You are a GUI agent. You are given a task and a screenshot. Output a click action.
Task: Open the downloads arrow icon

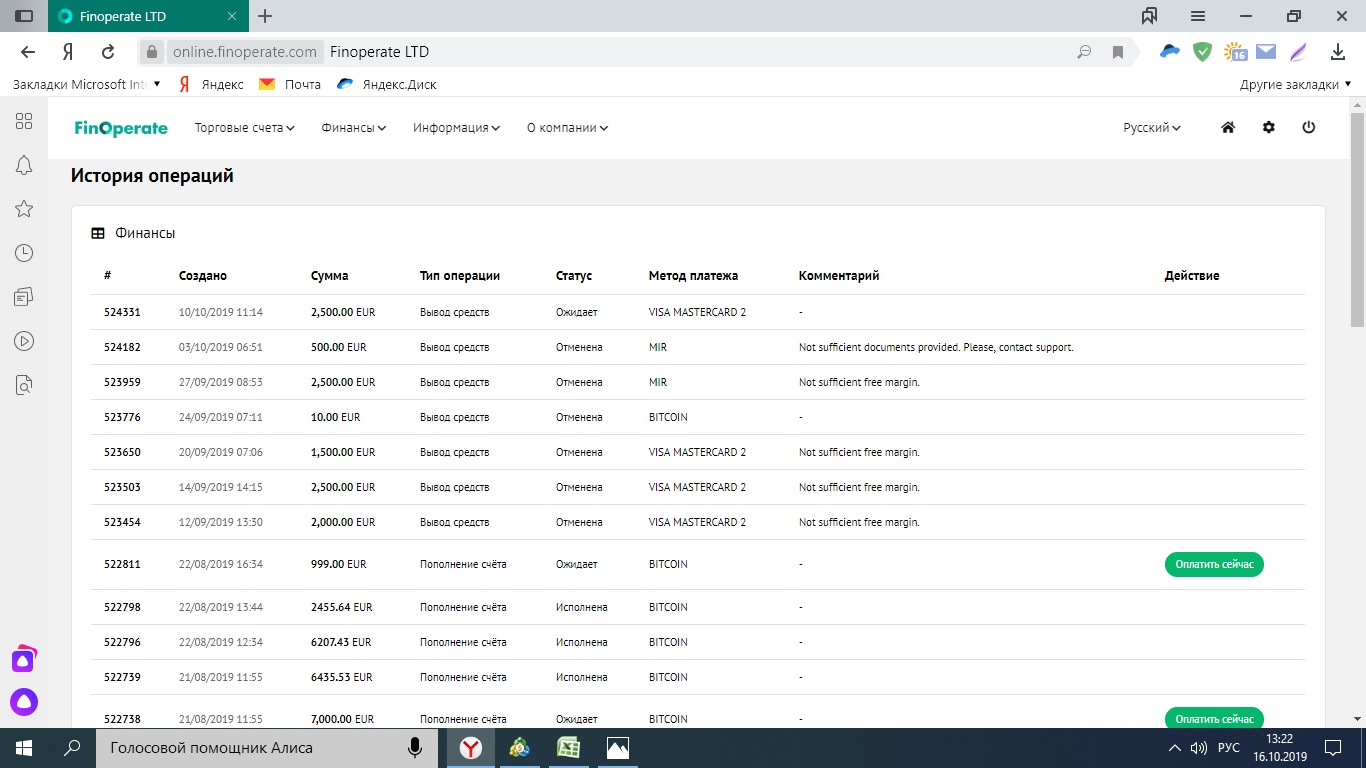tap(1338, 52)
